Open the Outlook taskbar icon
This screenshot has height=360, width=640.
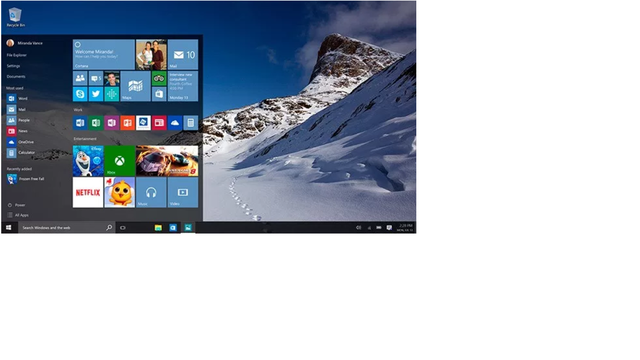tap(173, 227)
